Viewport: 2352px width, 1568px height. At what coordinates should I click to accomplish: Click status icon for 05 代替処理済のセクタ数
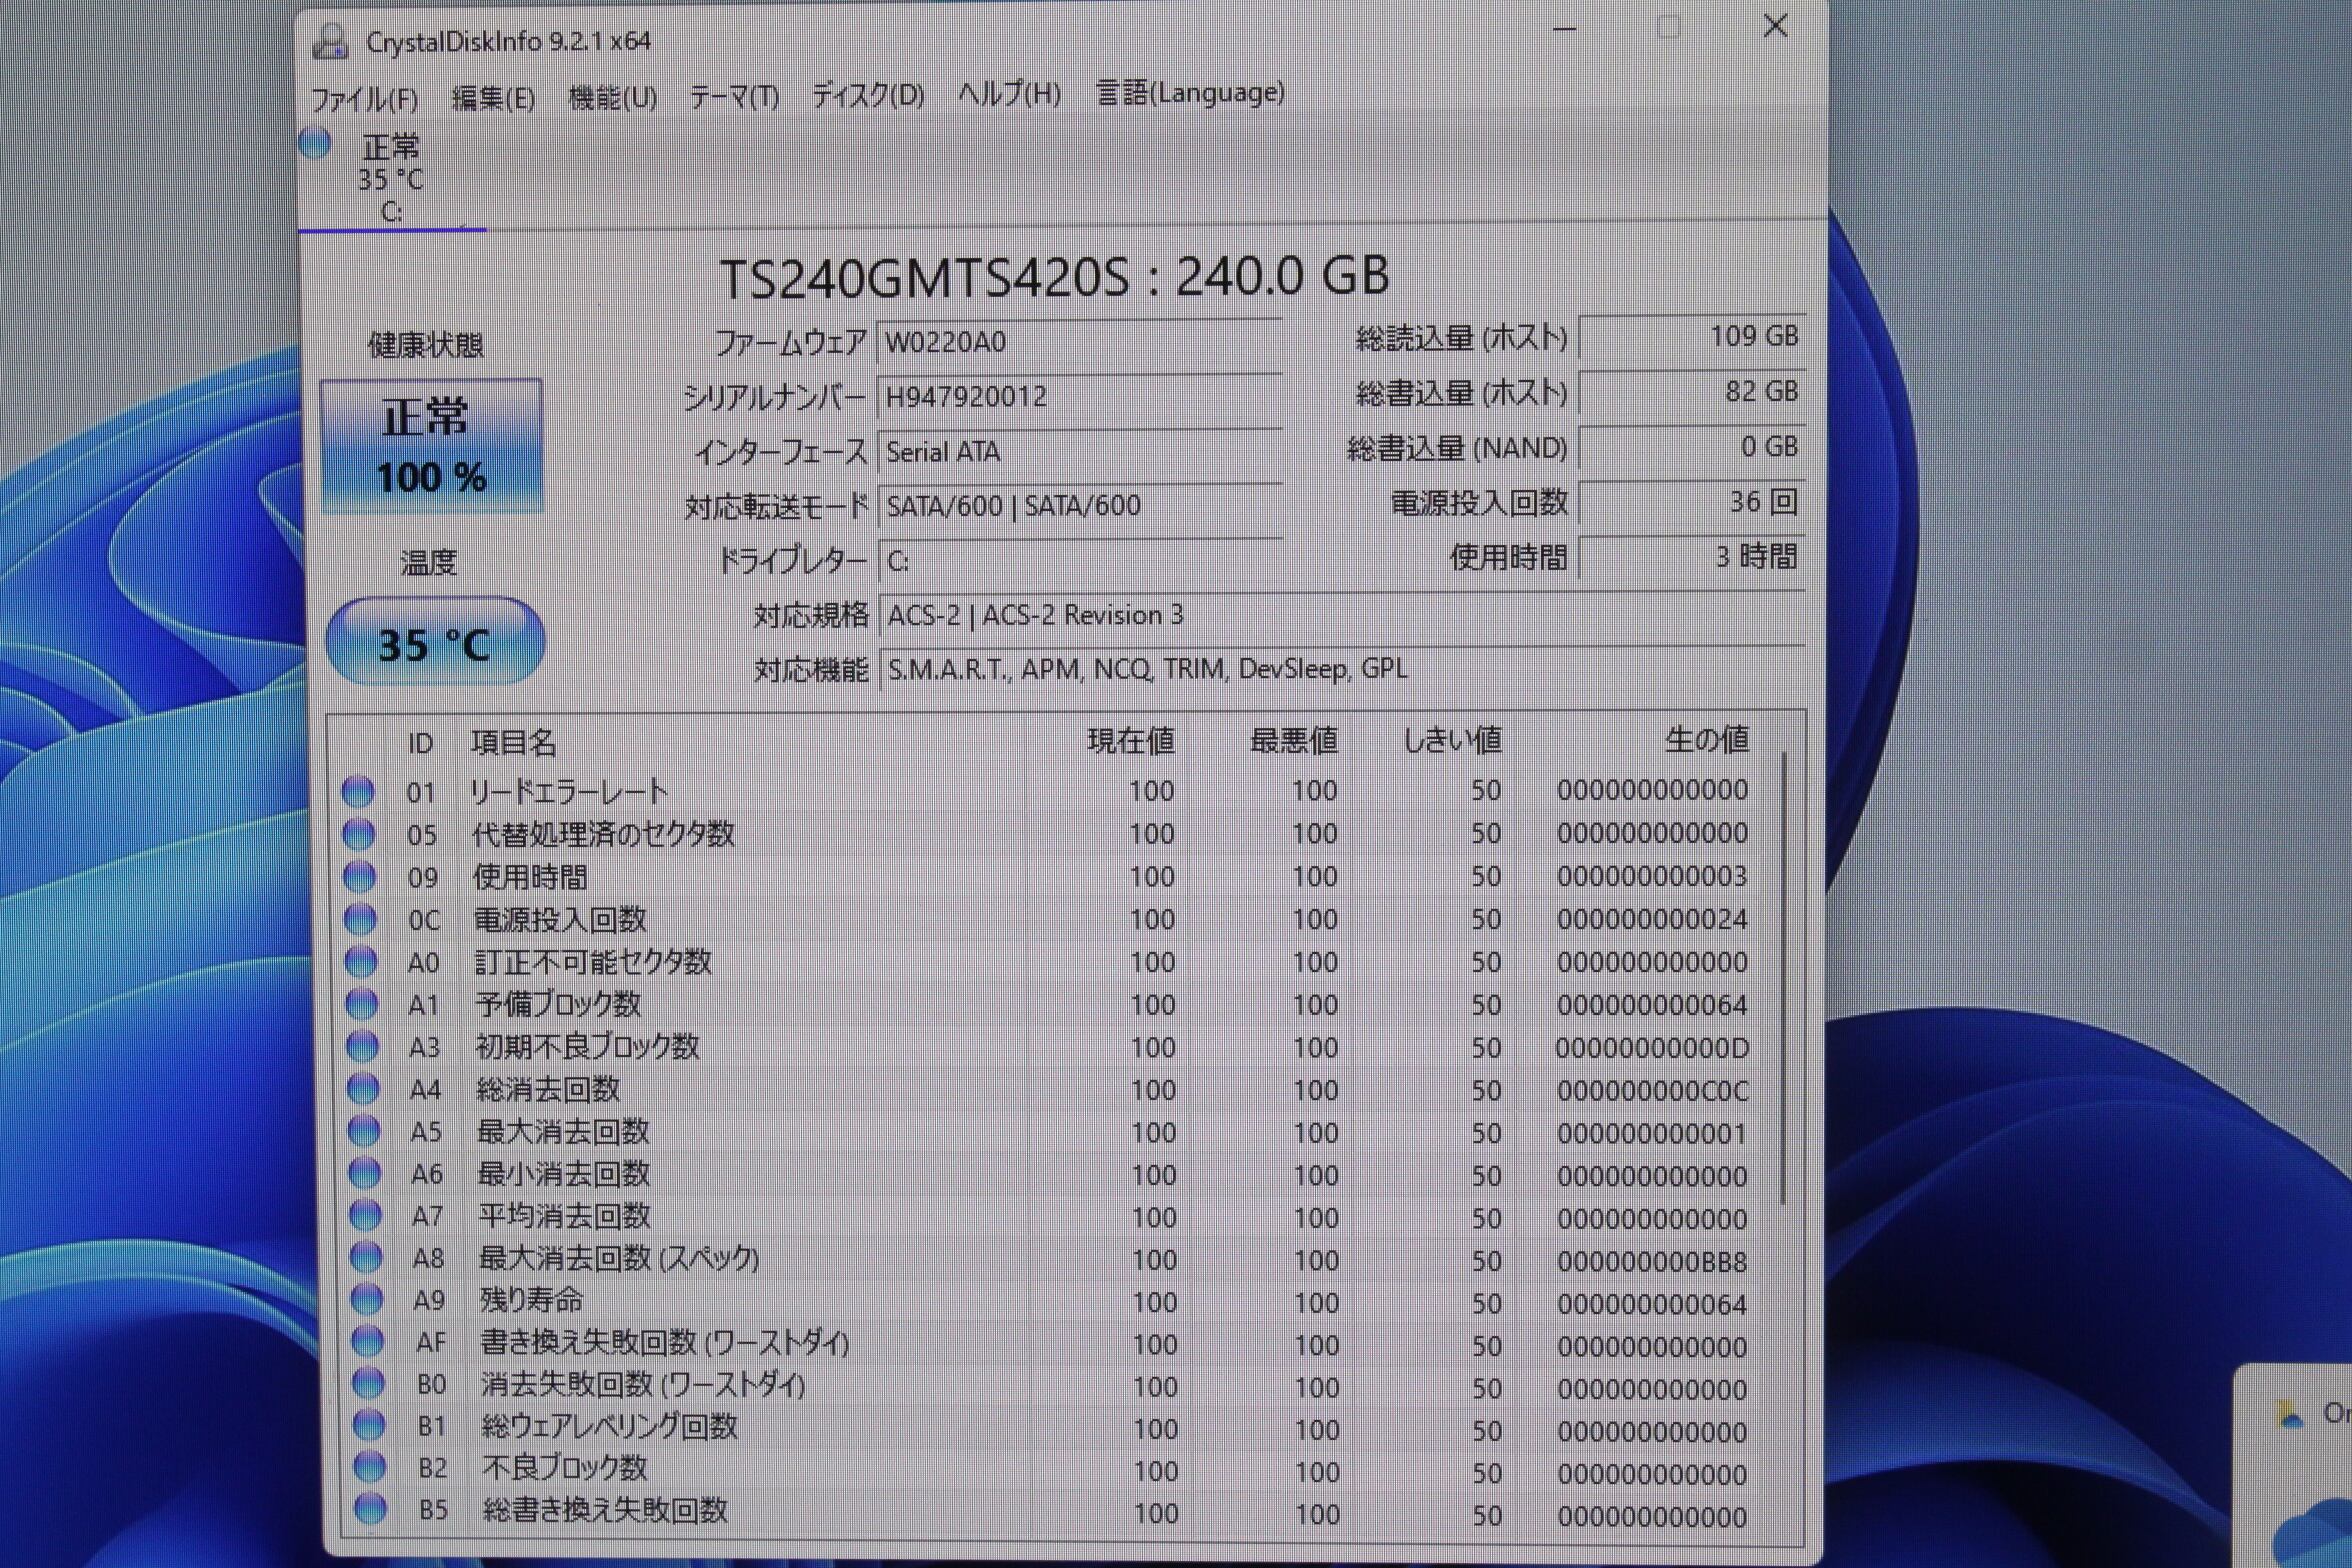coord(359,834)
